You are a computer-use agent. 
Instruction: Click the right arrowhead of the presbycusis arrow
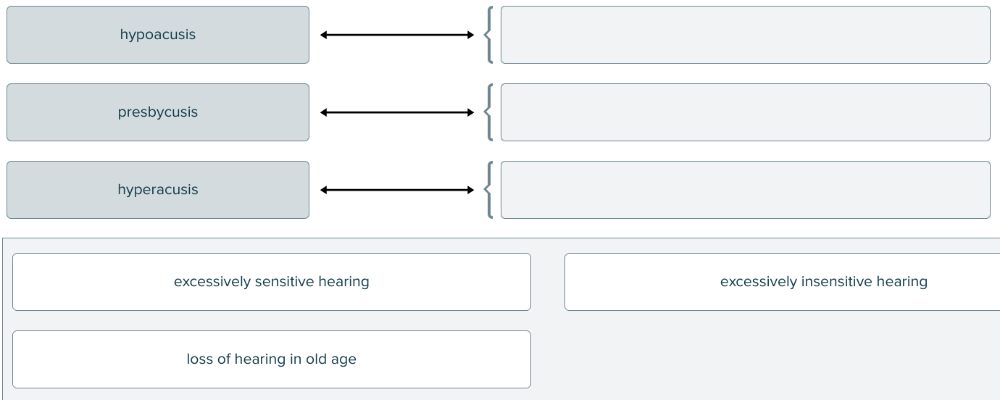tap(469, 112)
